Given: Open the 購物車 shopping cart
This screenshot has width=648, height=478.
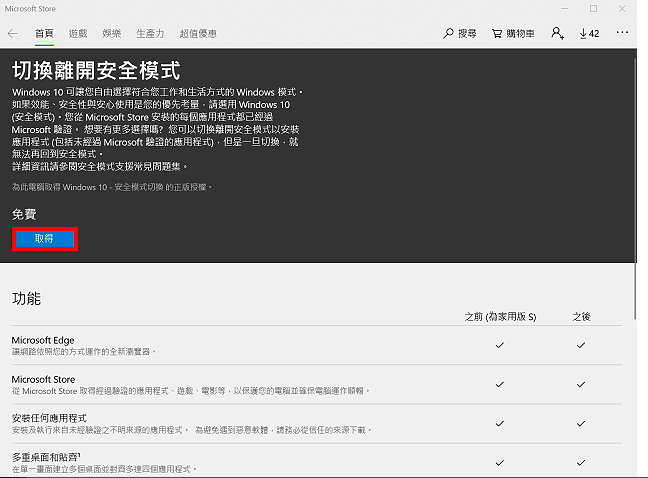Looking at the screenshot, I should click(513, 33).
